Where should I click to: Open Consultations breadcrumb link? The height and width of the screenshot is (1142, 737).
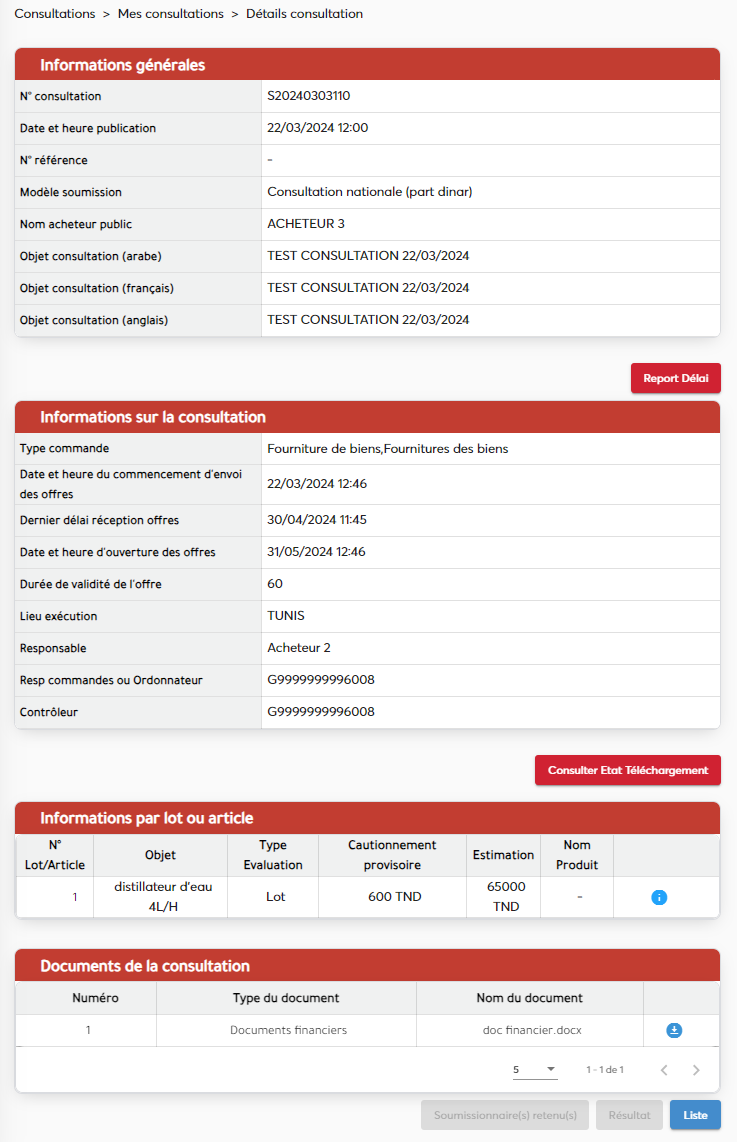[x=55, y=14]
